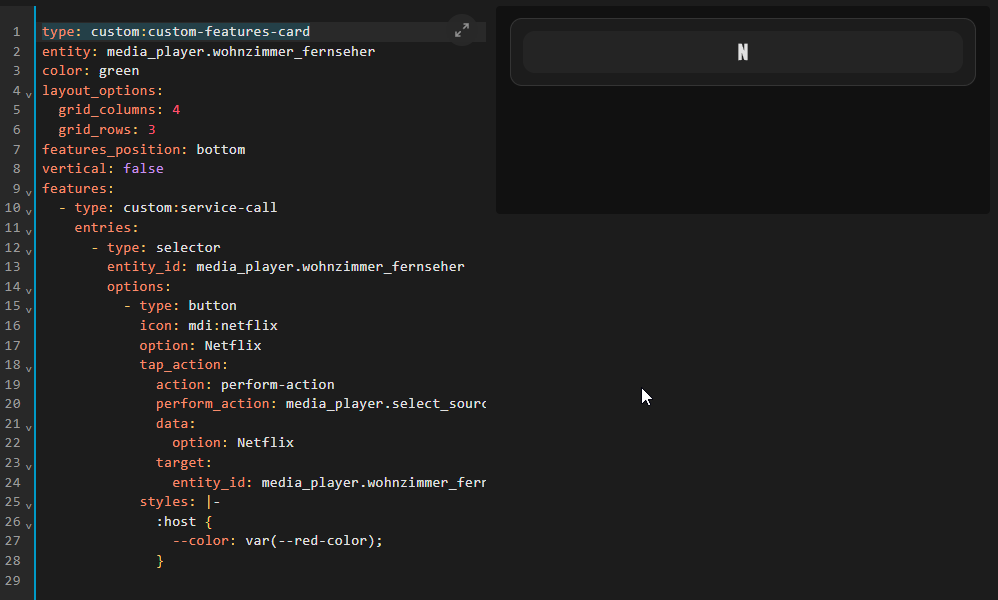Collapse the button option at line 15
The height and width of the screenshot is (600, 998).
(x=28, y=309)
